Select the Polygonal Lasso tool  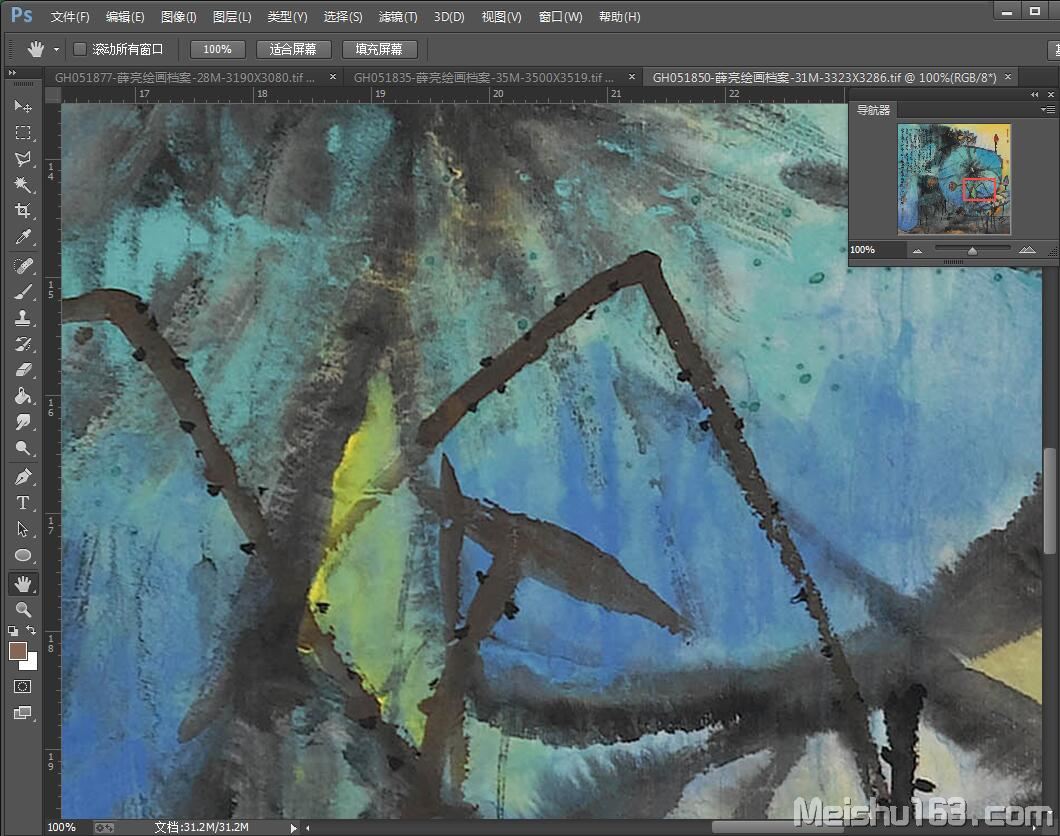tap(23, 159)
